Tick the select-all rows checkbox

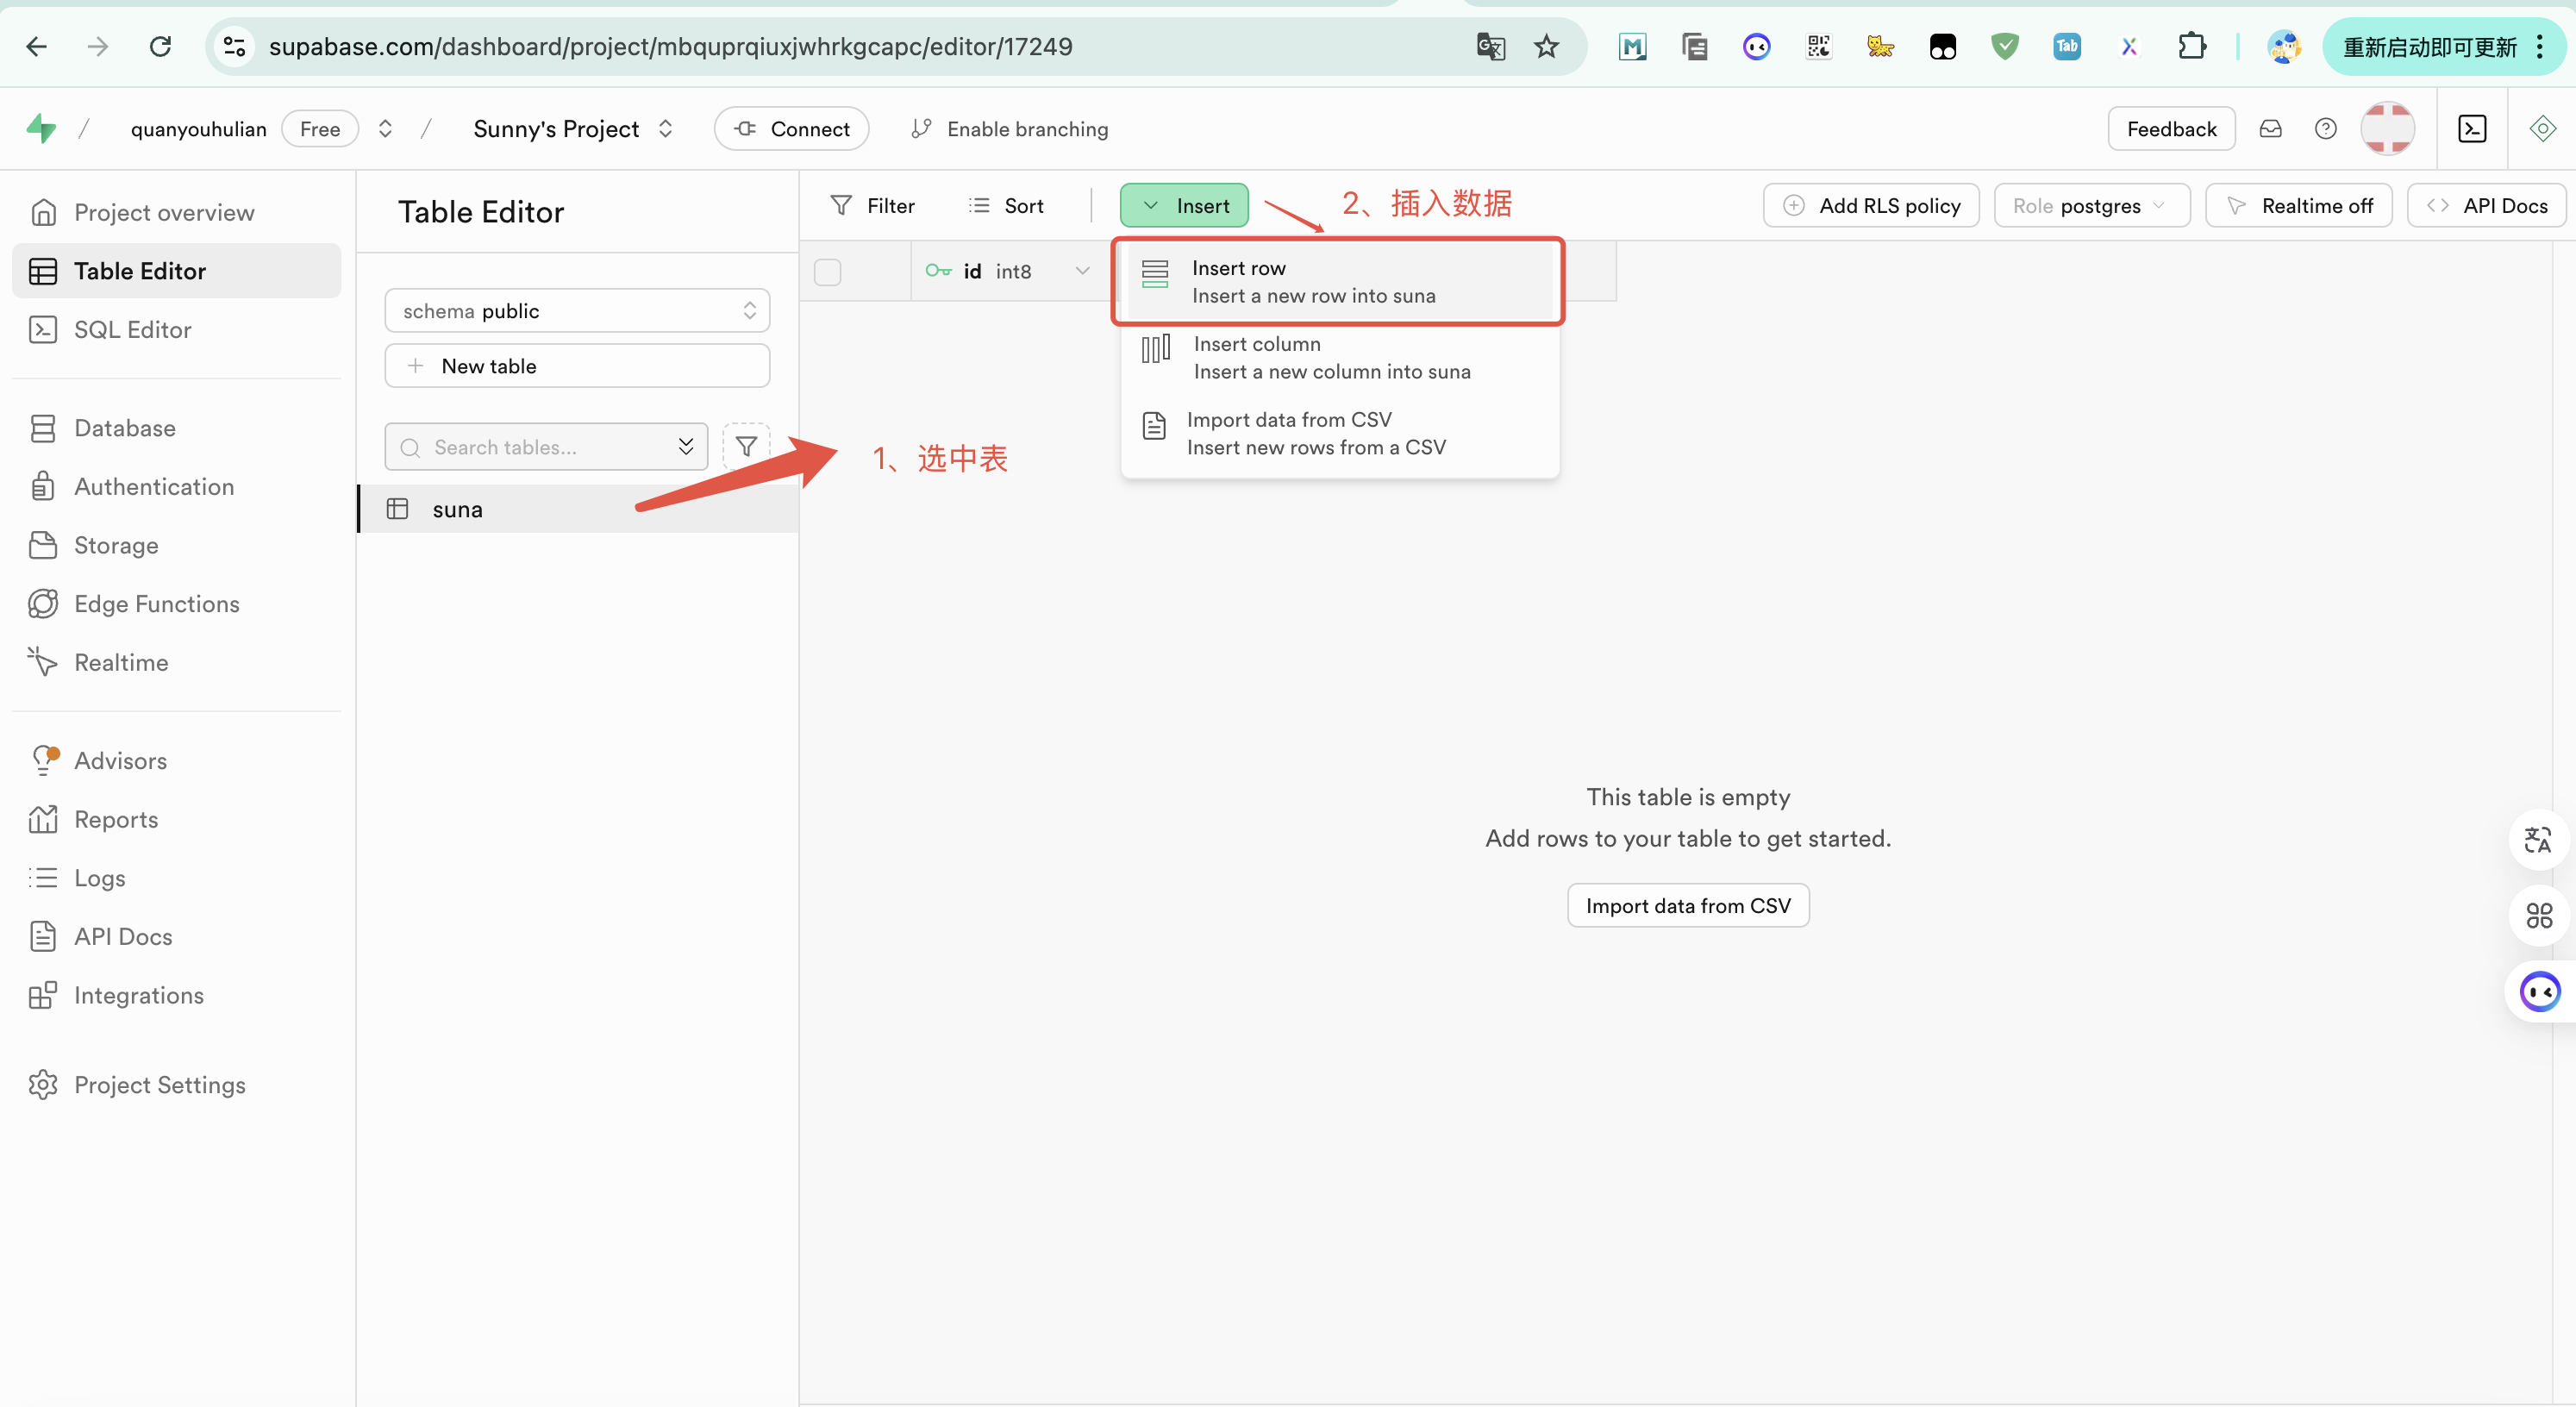827,272
